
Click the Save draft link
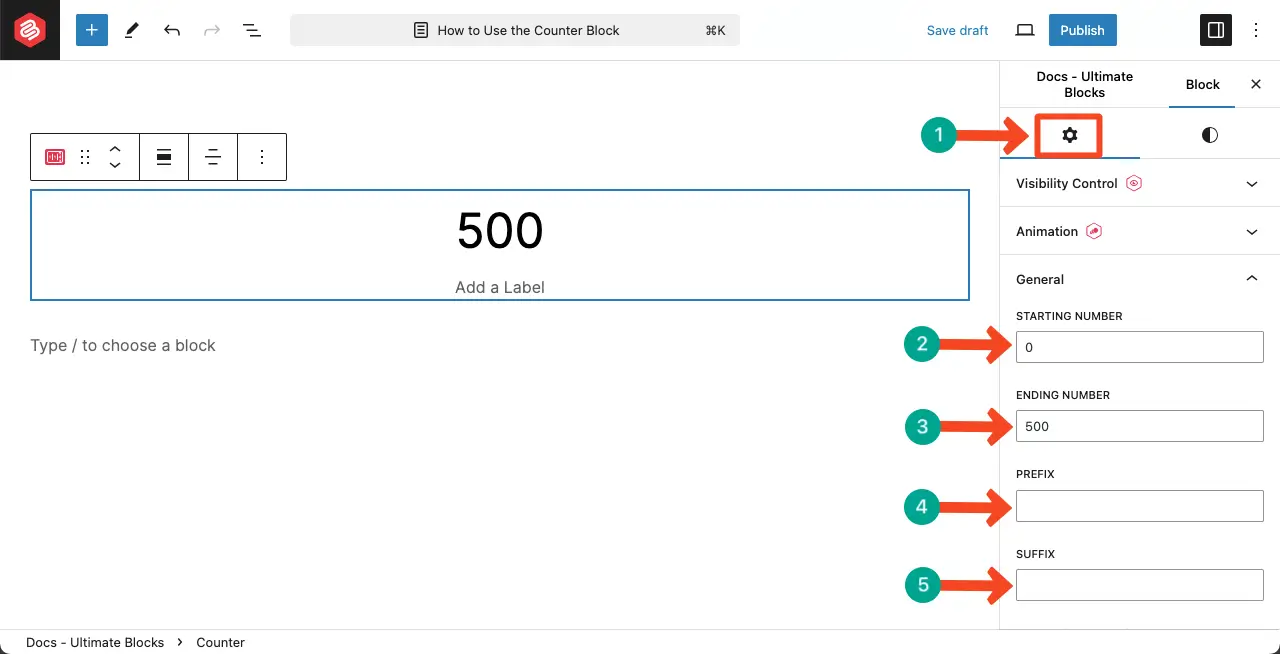point(957,30)
